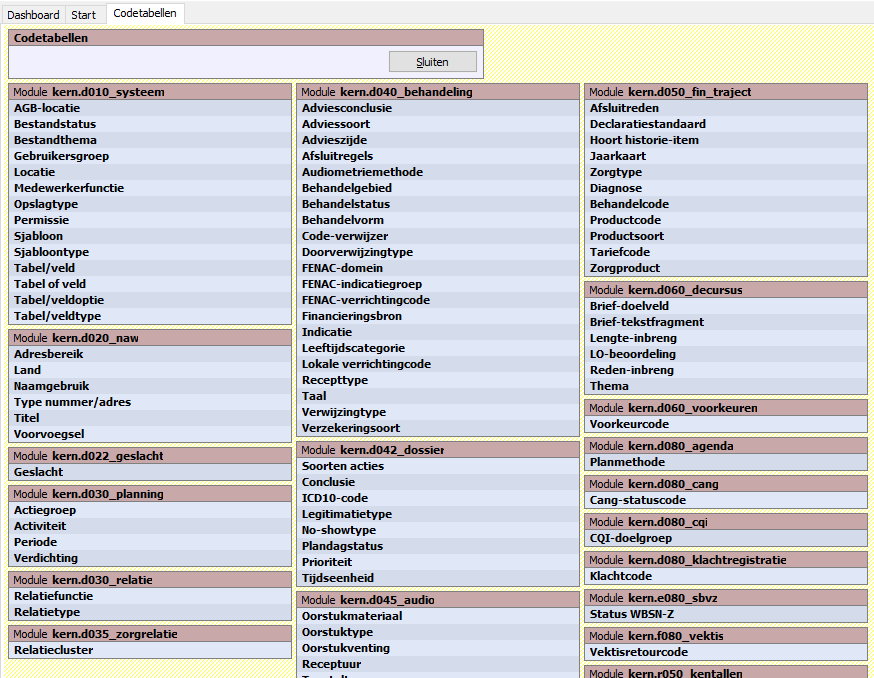Select the ICD10-code entry

335,498
